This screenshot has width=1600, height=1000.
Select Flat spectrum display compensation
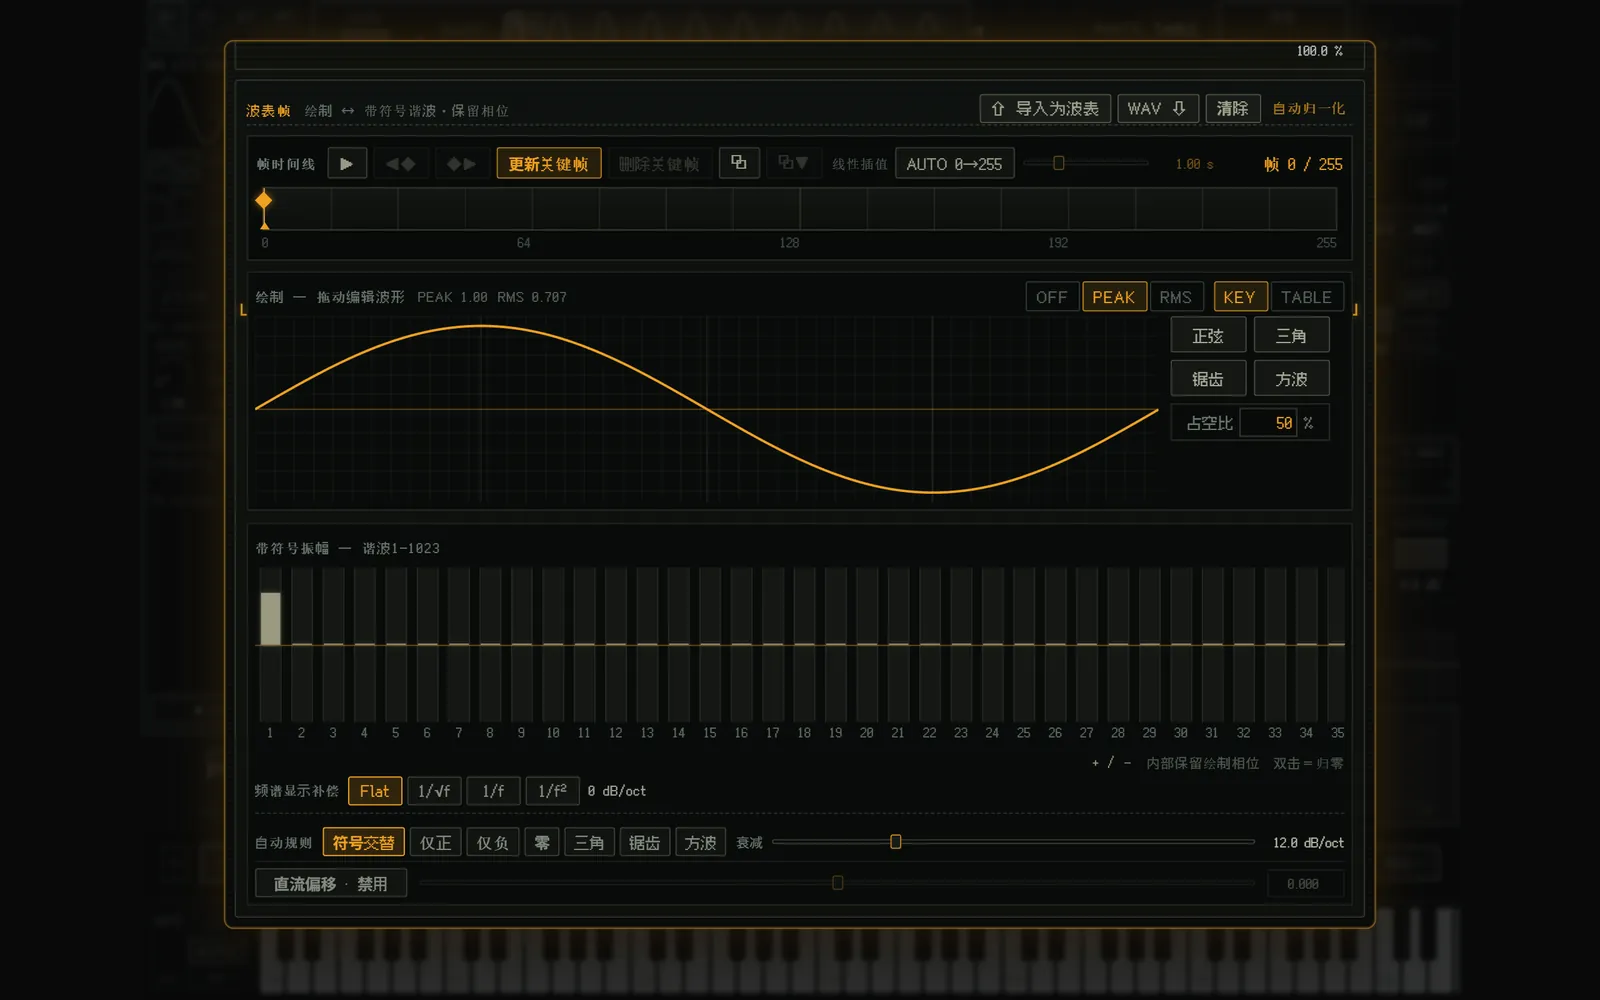[375, 791]
